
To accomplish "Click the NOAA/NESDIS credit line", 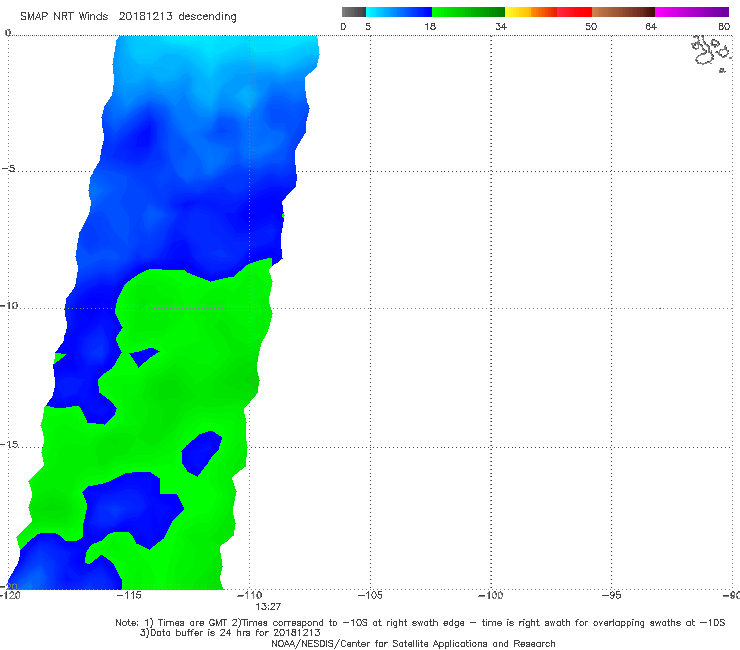I will tap(413, 644).
